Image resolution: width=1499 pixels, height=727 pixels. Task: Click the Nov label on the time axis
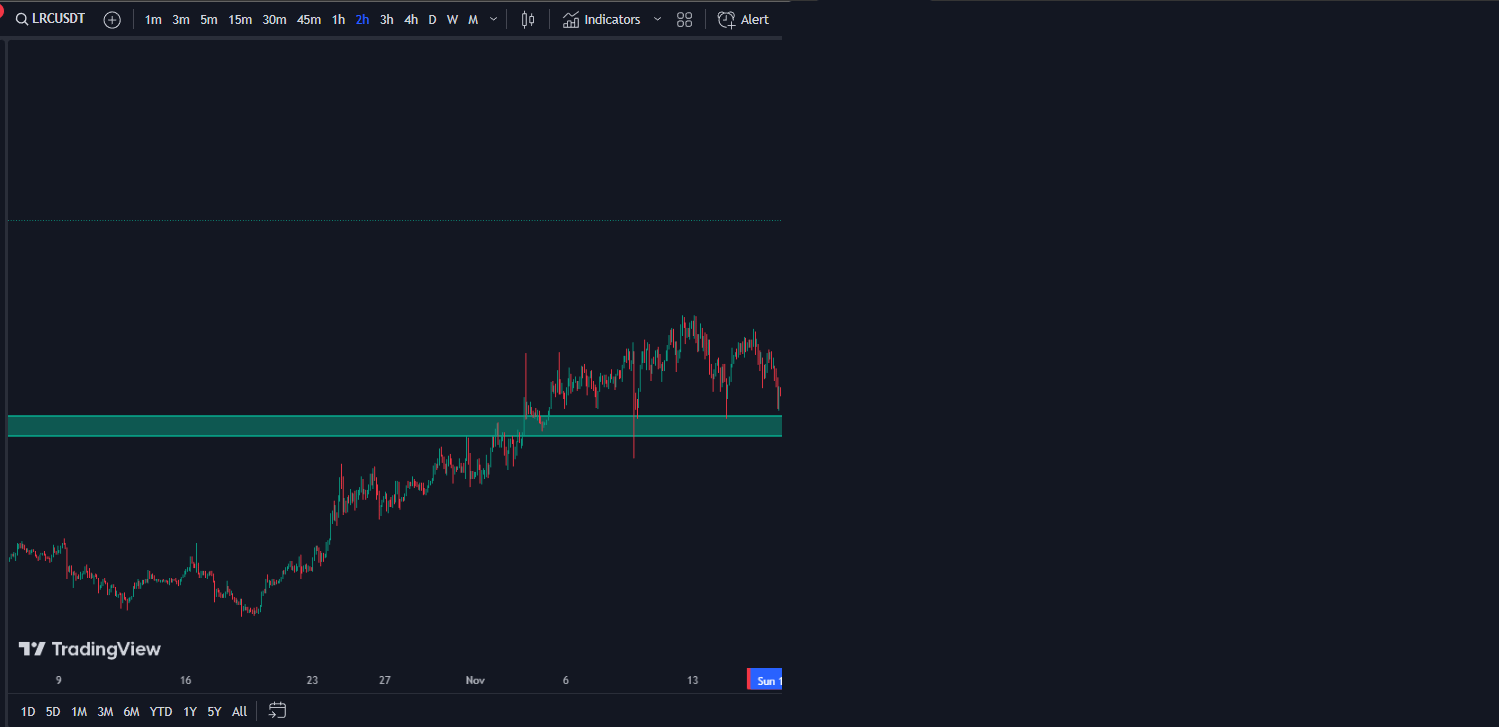point(475,680)
